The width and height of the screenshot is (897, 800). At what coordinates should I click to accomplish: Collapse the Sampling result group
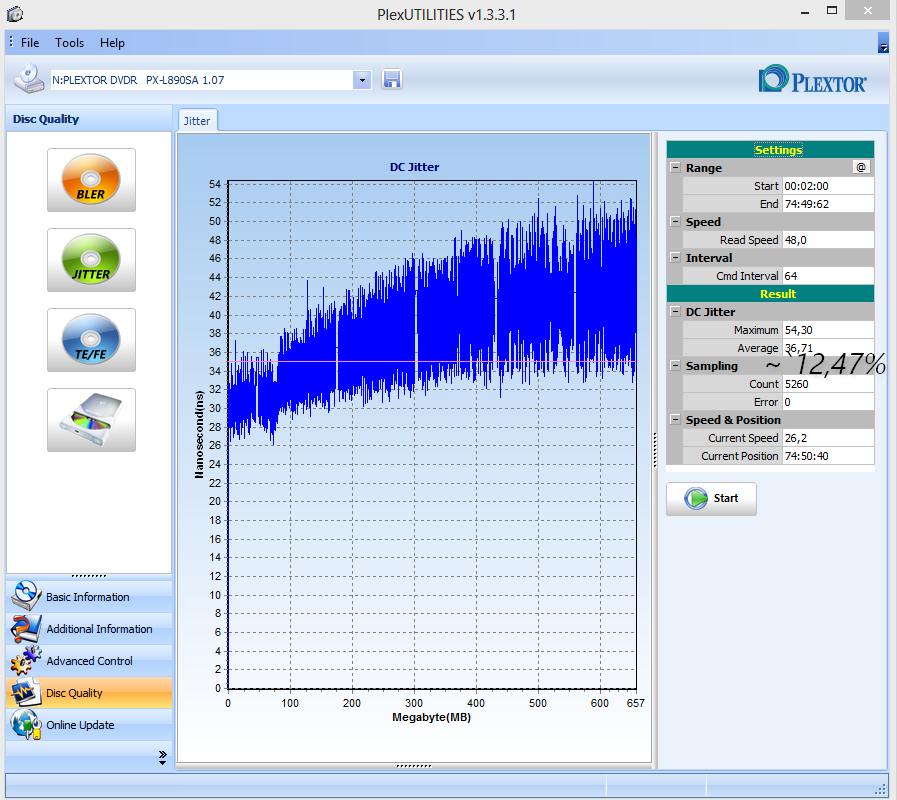pyautogui.click(x=676, y=366)
